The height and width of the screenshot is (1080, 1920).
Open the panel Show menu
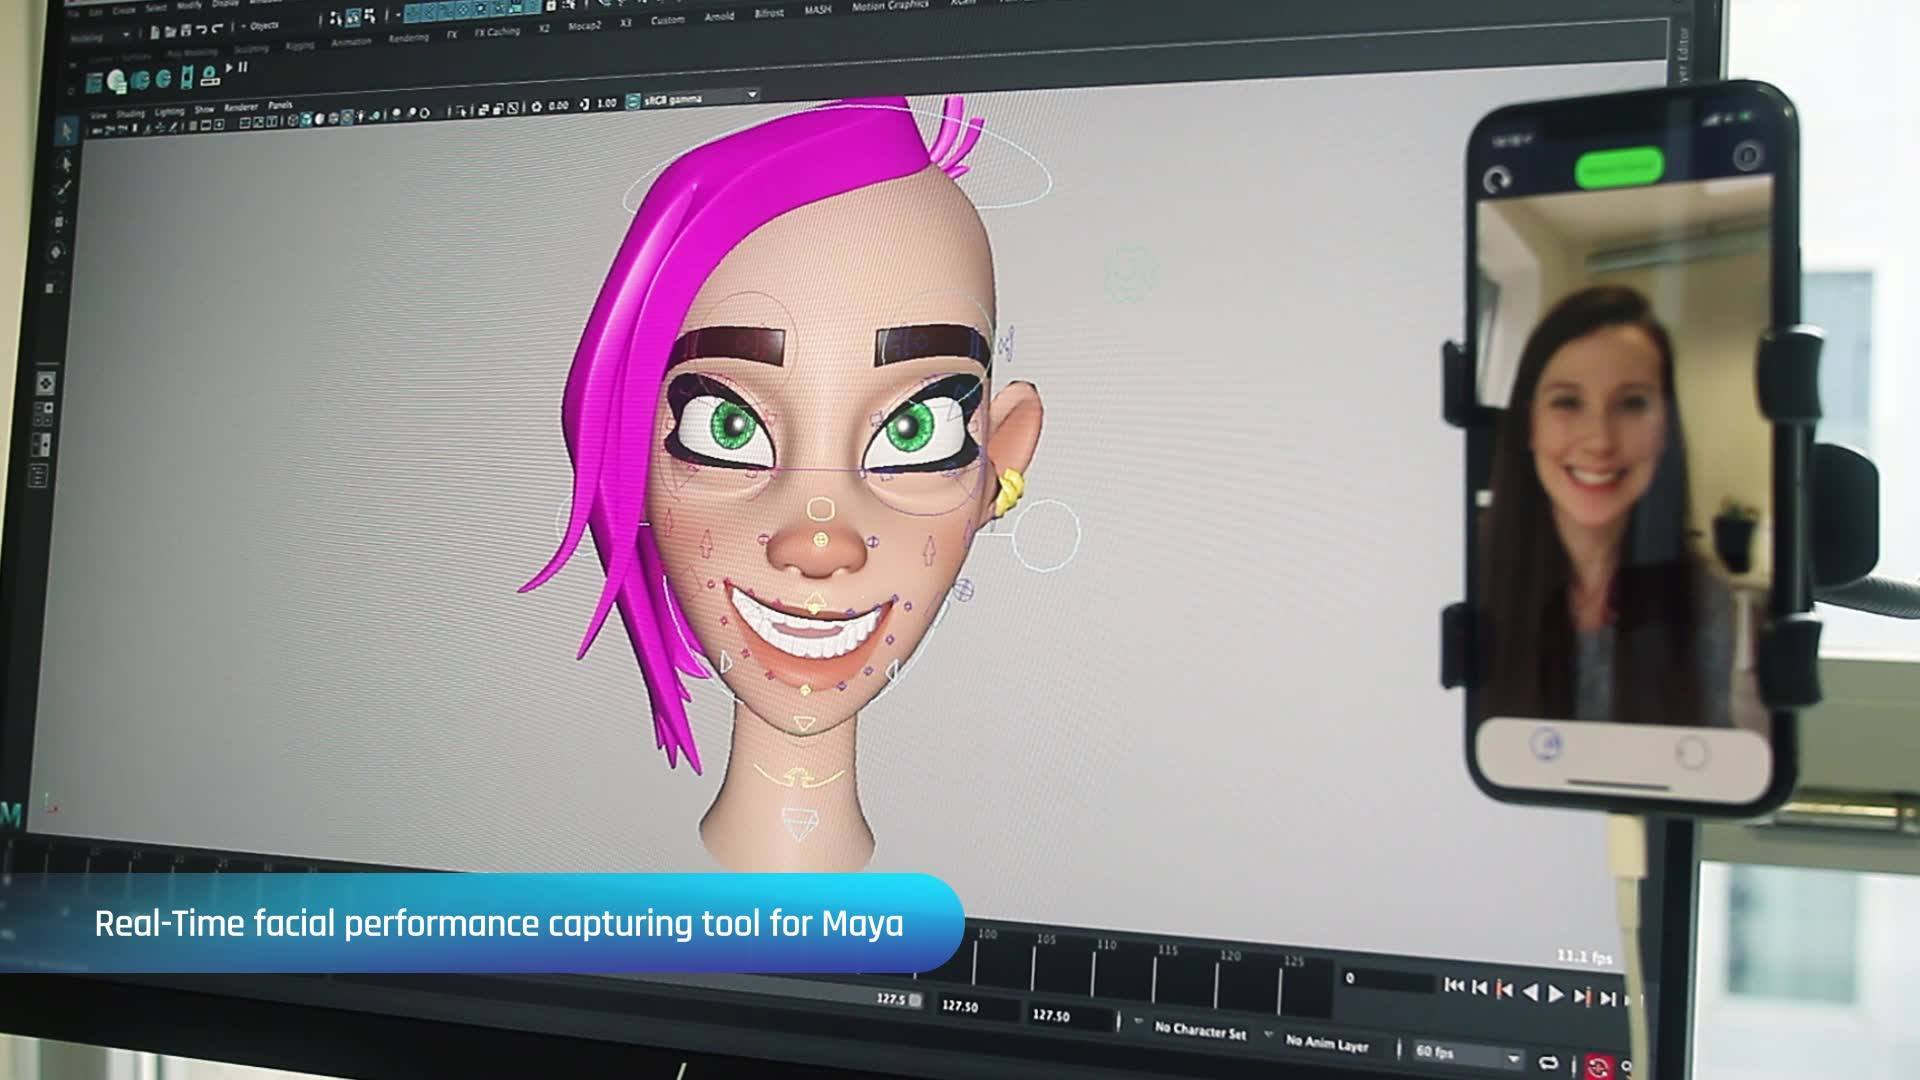[x=204, y=109]
